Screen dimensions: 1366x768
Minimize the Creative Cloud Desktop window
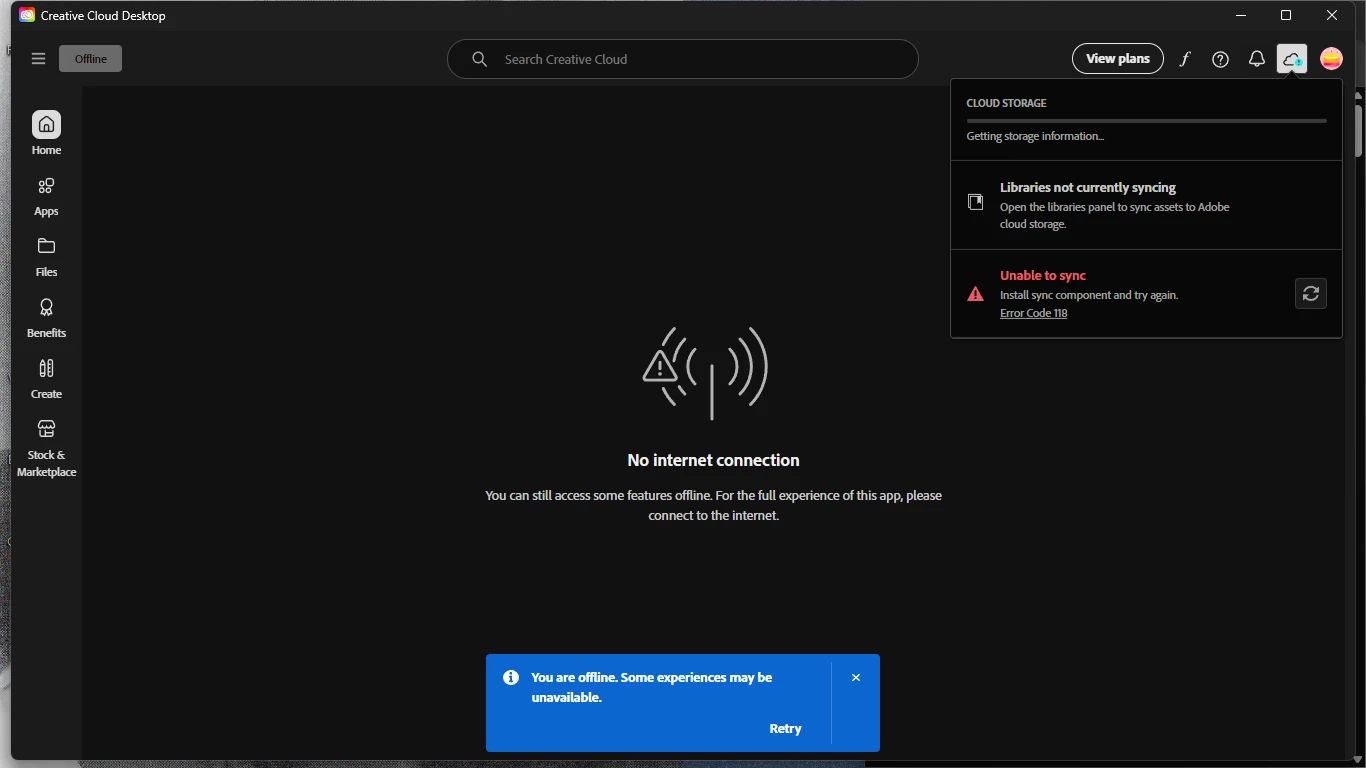(x=1241, y=15)
